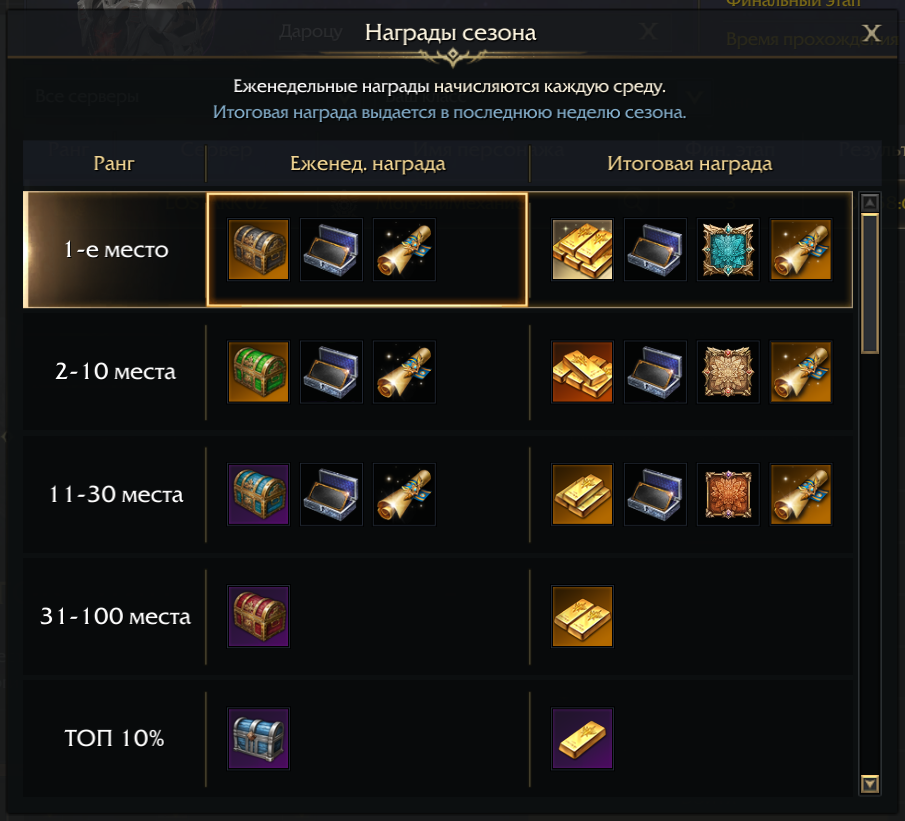The width and height of the screenshot is (905, 821).
Task: Select the purple chest weekly reward for places 11-30
Action: pyautogui.click(x=258, y=494)
